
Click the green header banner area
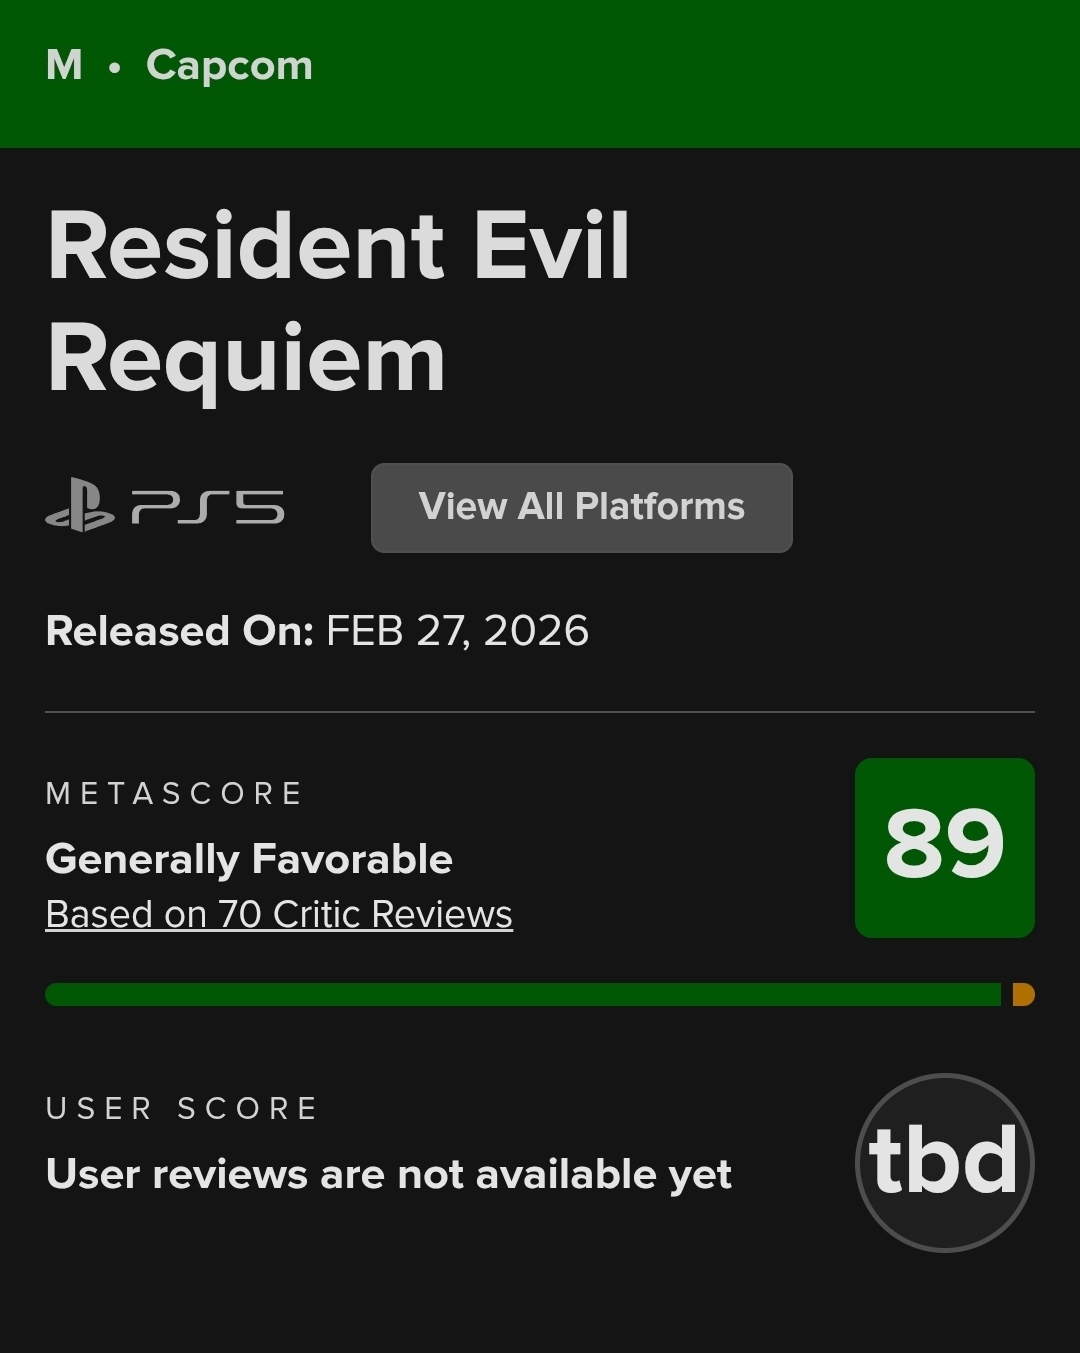[700, 72]
